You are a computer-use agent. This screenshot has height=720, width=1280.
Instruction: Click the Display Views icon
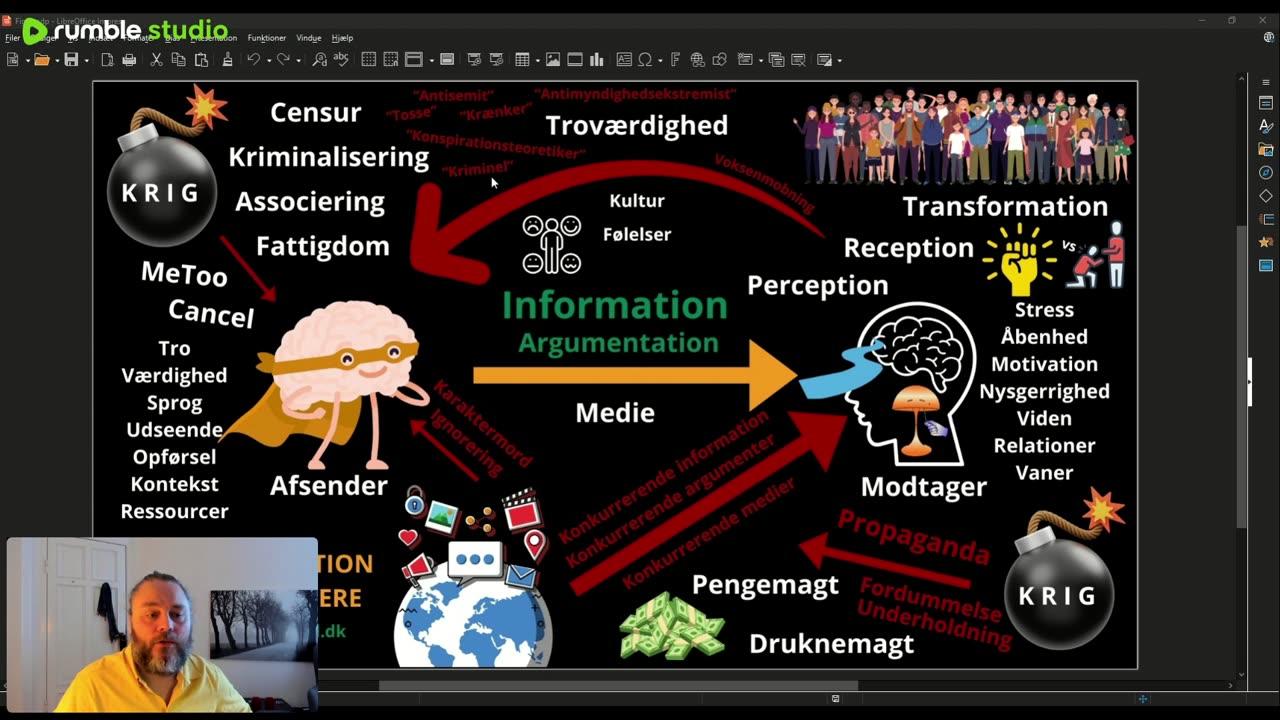click(x=413, y=60)
